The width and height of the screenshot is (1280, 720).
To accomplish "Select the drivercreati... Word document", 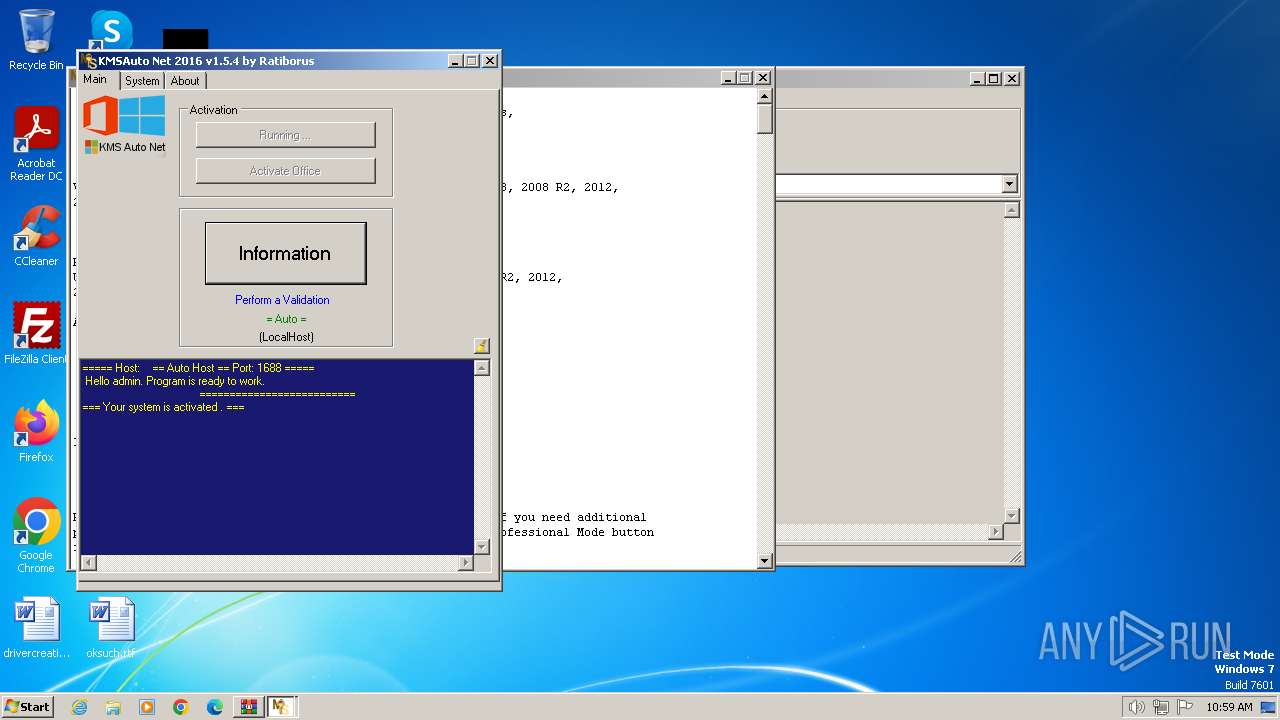I will (x=37, y=628).
